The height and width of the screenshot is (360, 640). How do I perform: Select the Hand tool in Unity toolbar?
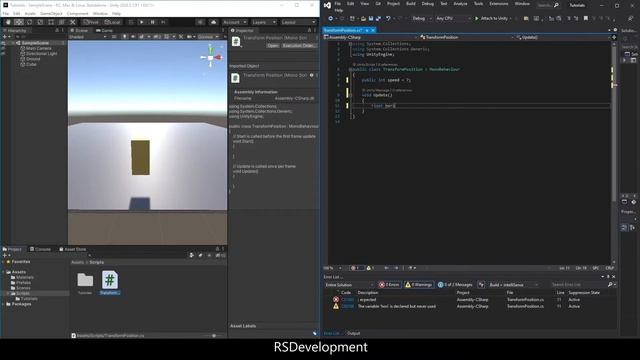(x=8, y=22)
